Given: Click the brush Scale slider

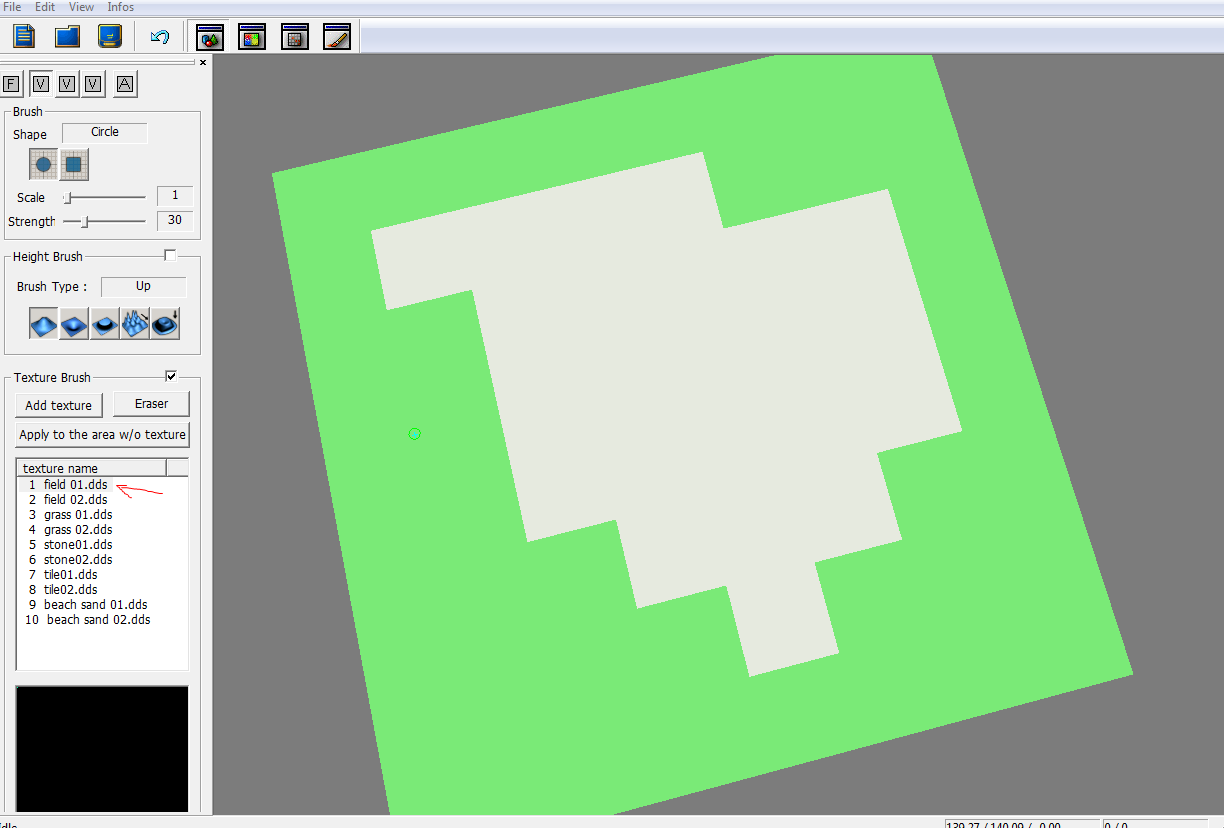Looking at the screenshot, I should 104,198.
